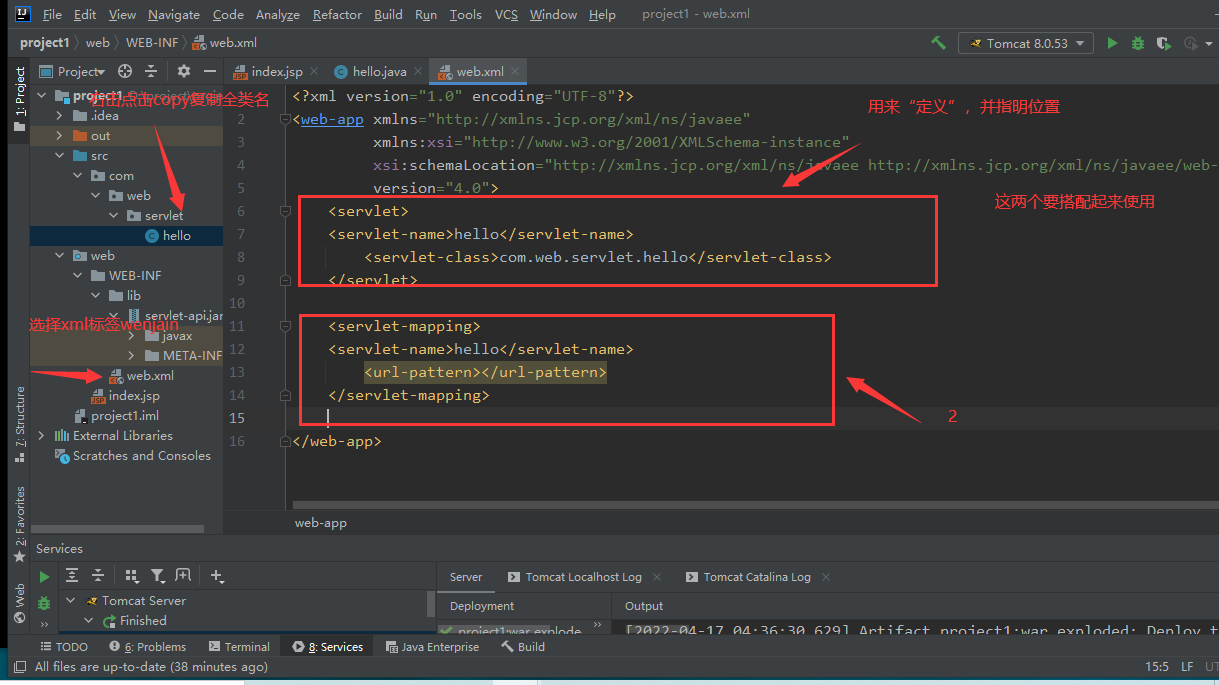1219x685 pixels.
Task: Open Project panel settings gear
Action: coord(183,71)
